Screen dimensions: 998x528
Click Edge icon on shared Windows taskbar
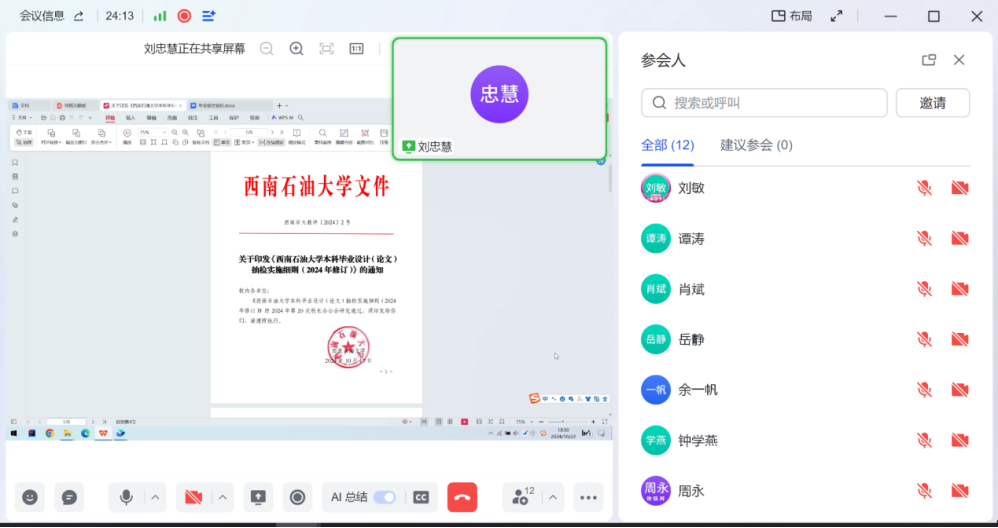[x=85, y=433]
